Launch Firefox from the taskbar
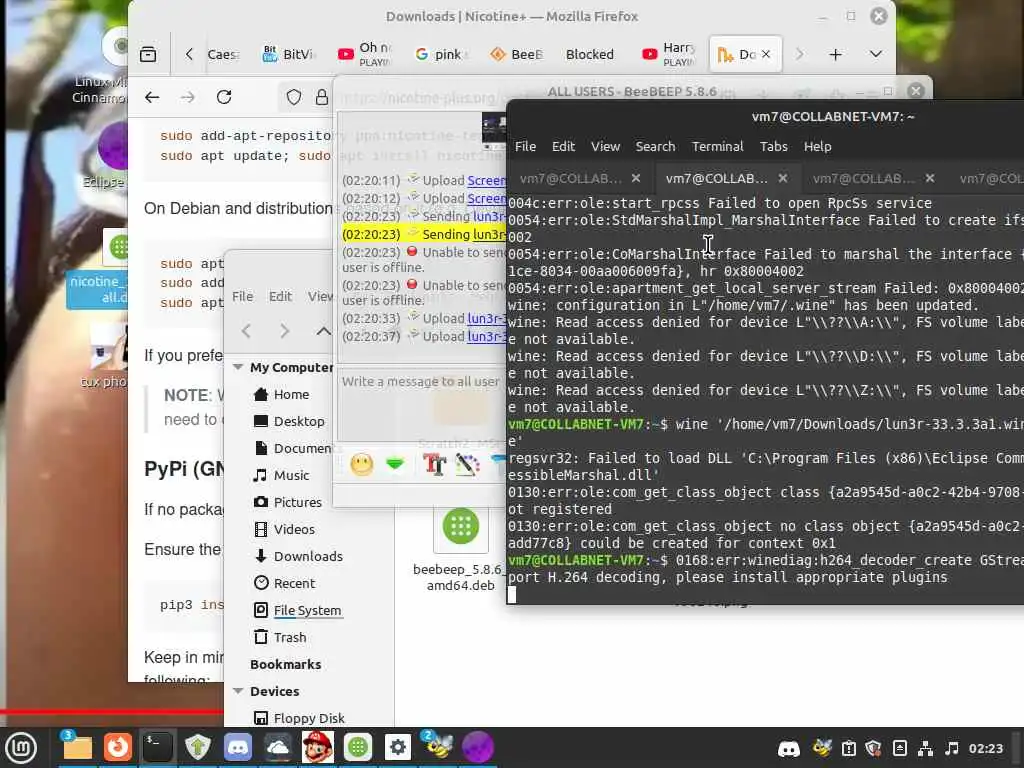The width and height of the screenshot is (1024, 768). [118, 747]
